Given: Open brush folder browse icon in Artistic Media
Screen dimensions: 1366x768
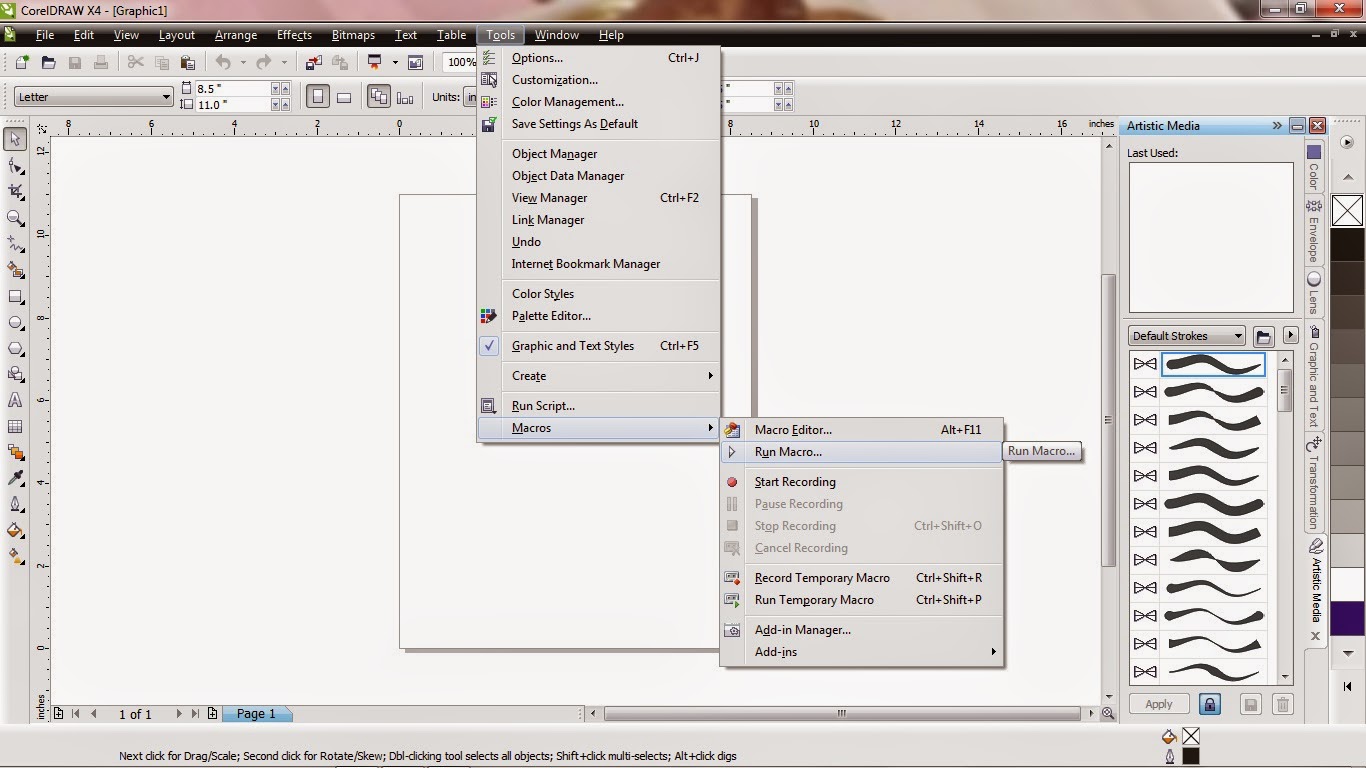Looking at the screenshot, I should click(x=1263, y=336).
